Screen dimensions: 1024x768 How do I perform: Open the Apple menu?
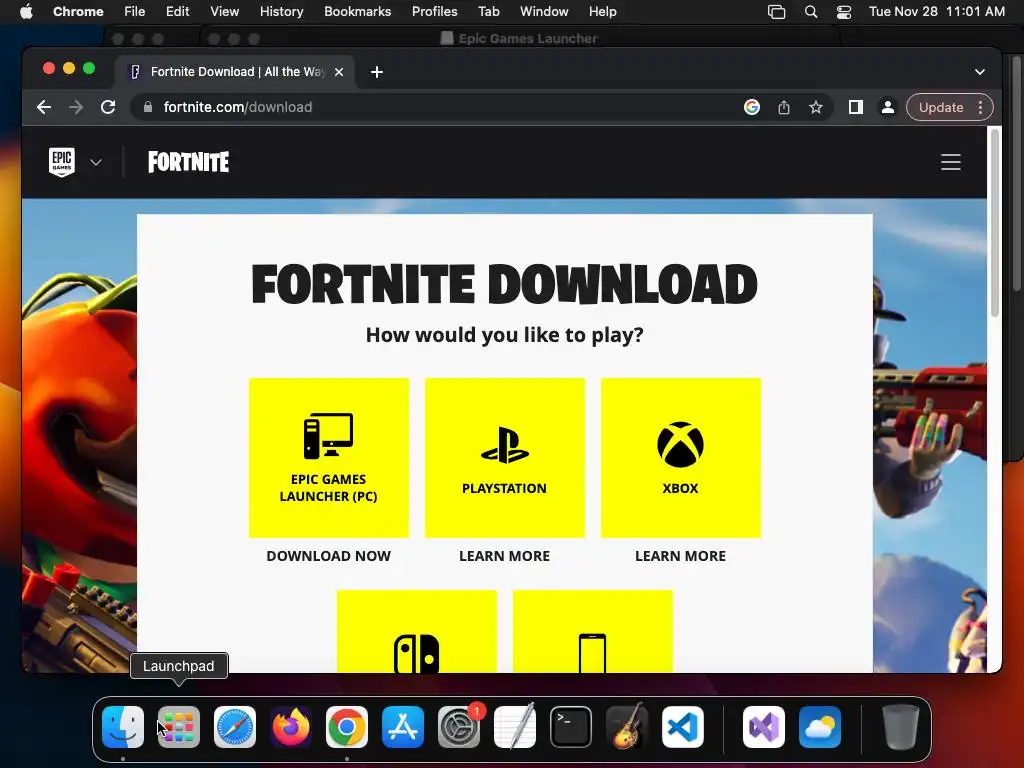tap(26, 12)
